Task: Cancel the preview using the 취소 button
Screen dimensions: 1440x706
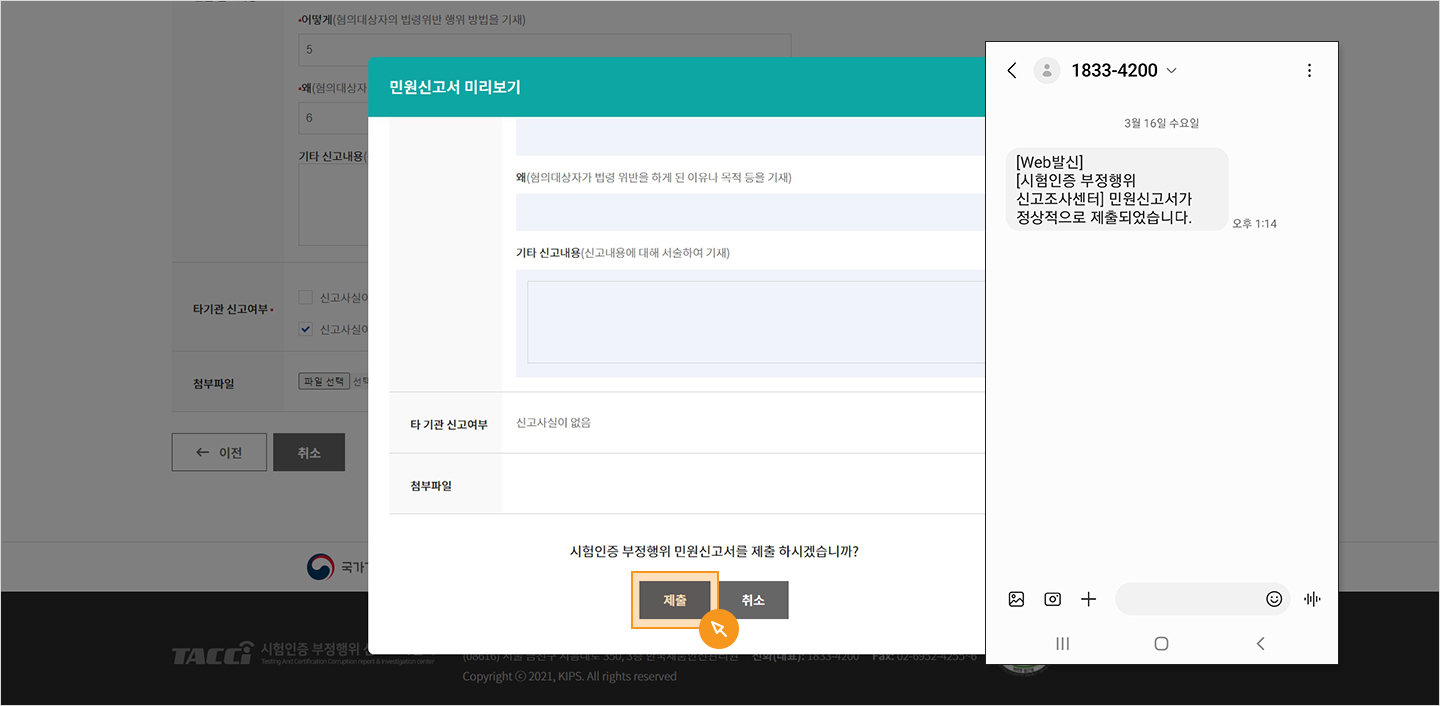Action: [753, 600]
